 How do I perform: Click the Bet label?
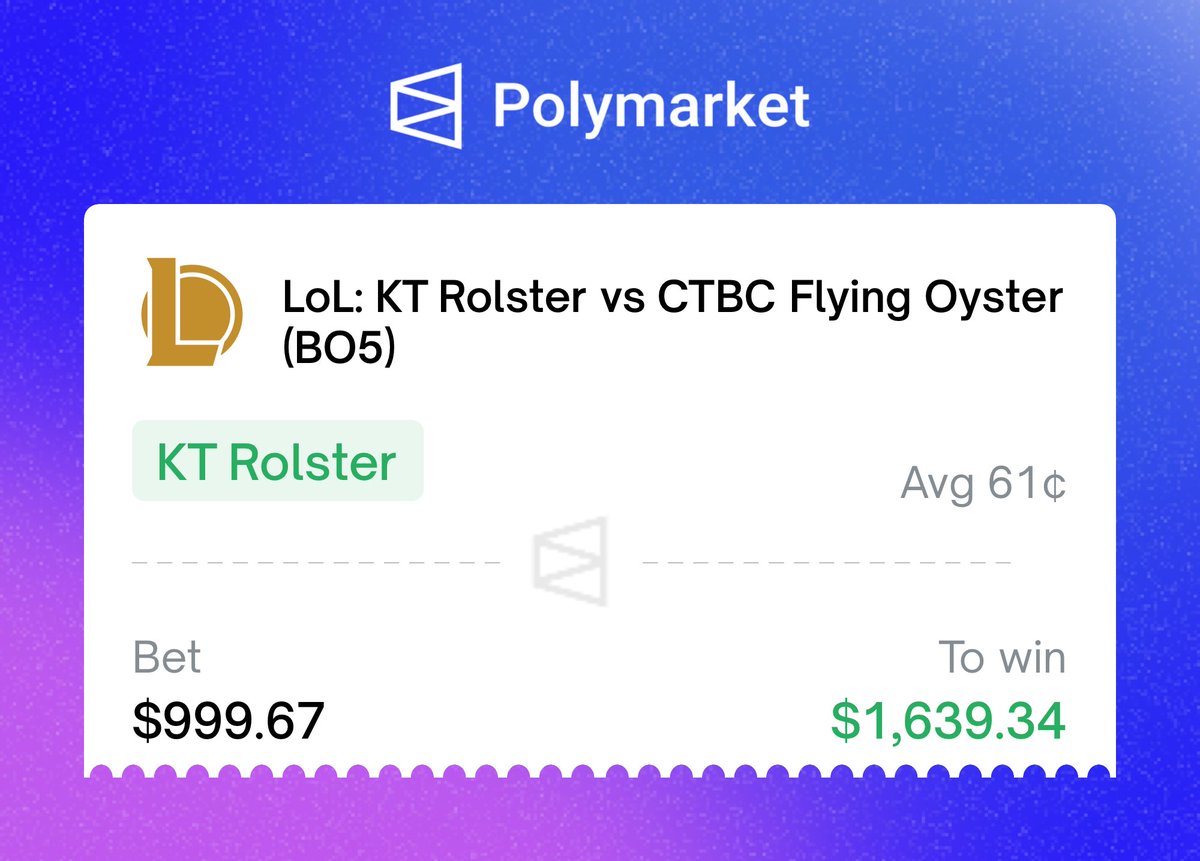(x=167, y=658)
